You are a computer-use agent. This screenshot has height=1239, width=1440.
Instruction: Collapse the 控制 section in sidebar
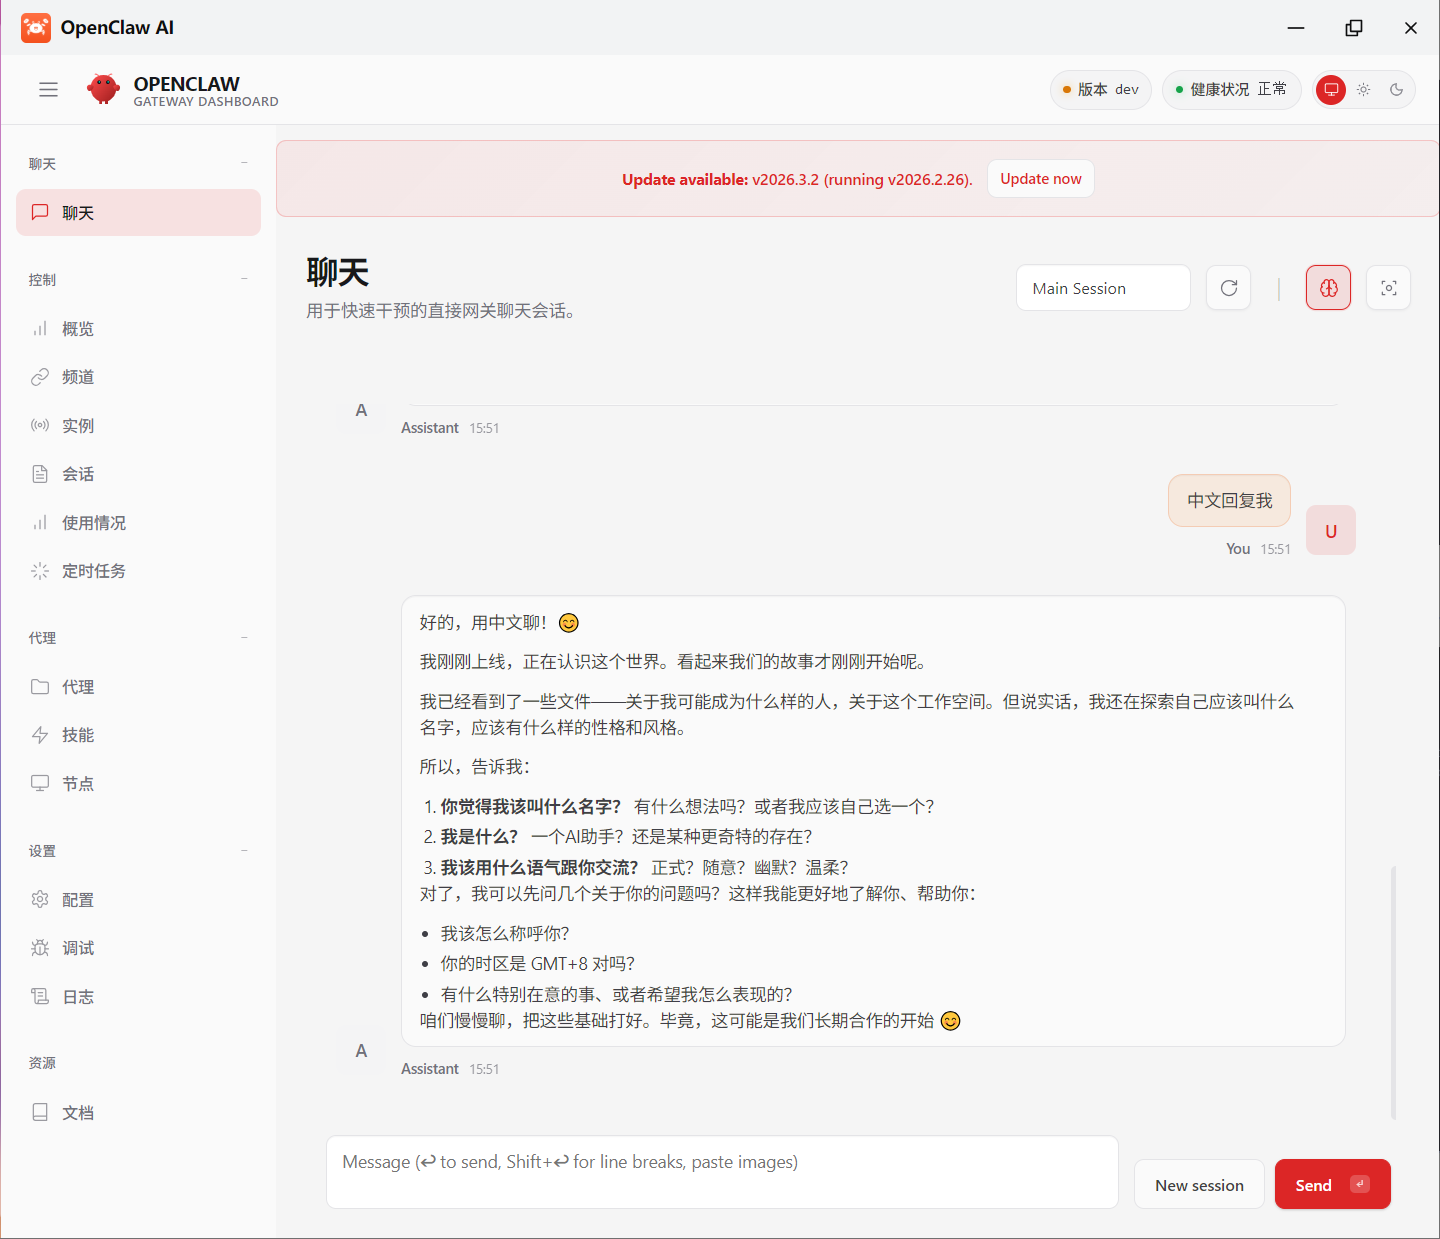(244, 279)
